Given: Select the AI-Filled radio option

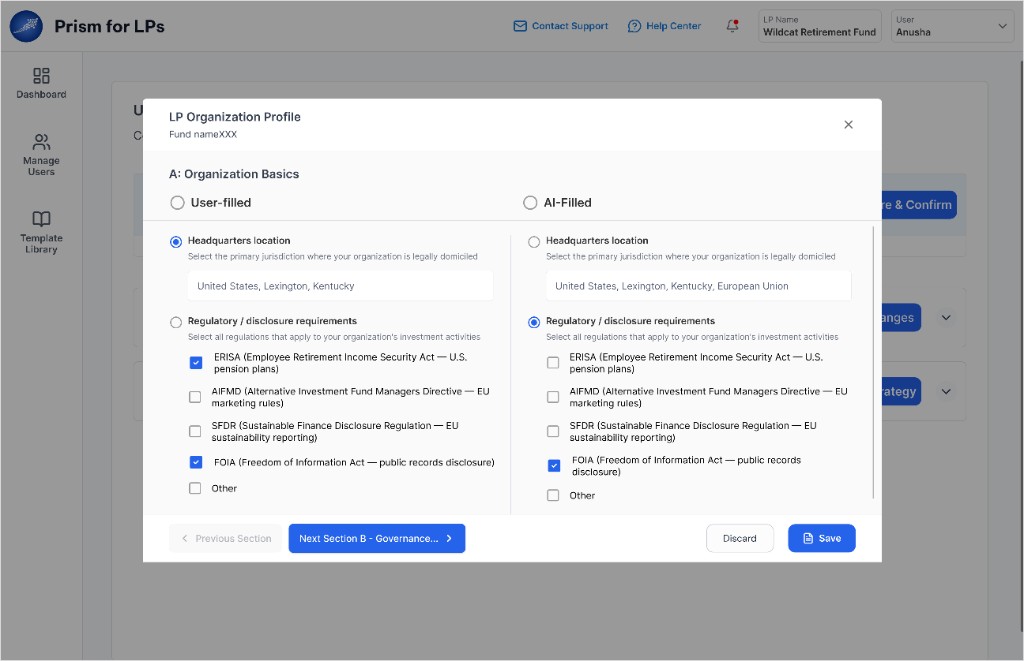Looking at the screenshot, I should [530, 202].
